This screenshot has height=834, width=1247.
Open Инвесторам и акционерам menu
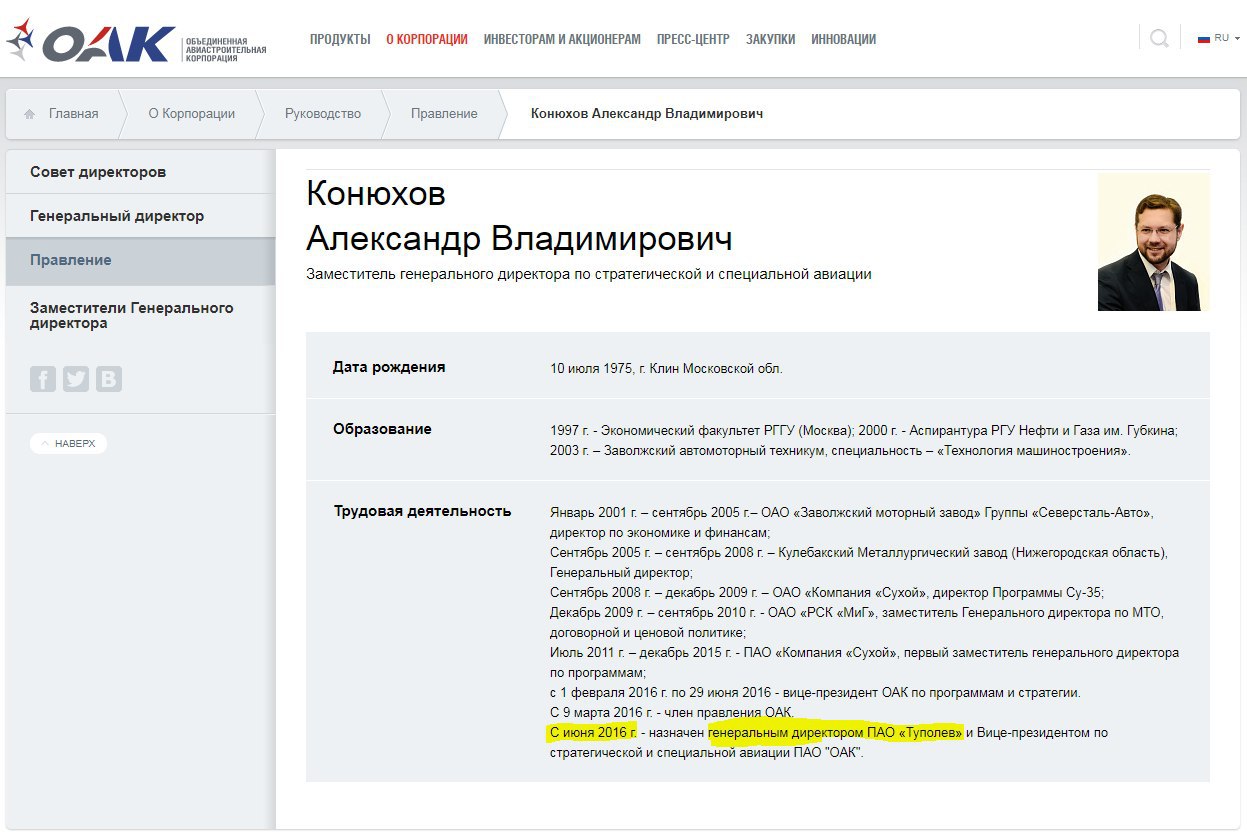562,40
